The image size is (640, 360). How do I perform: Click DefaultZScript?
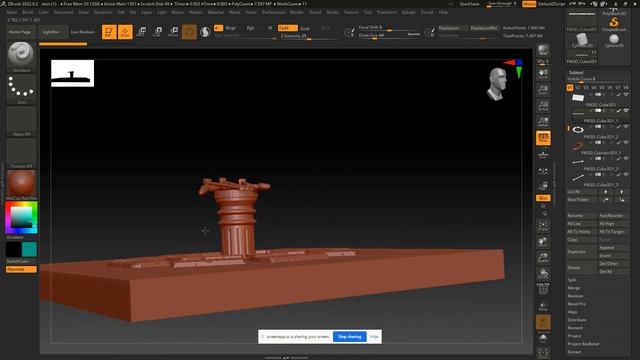click(x=552, y=4)
